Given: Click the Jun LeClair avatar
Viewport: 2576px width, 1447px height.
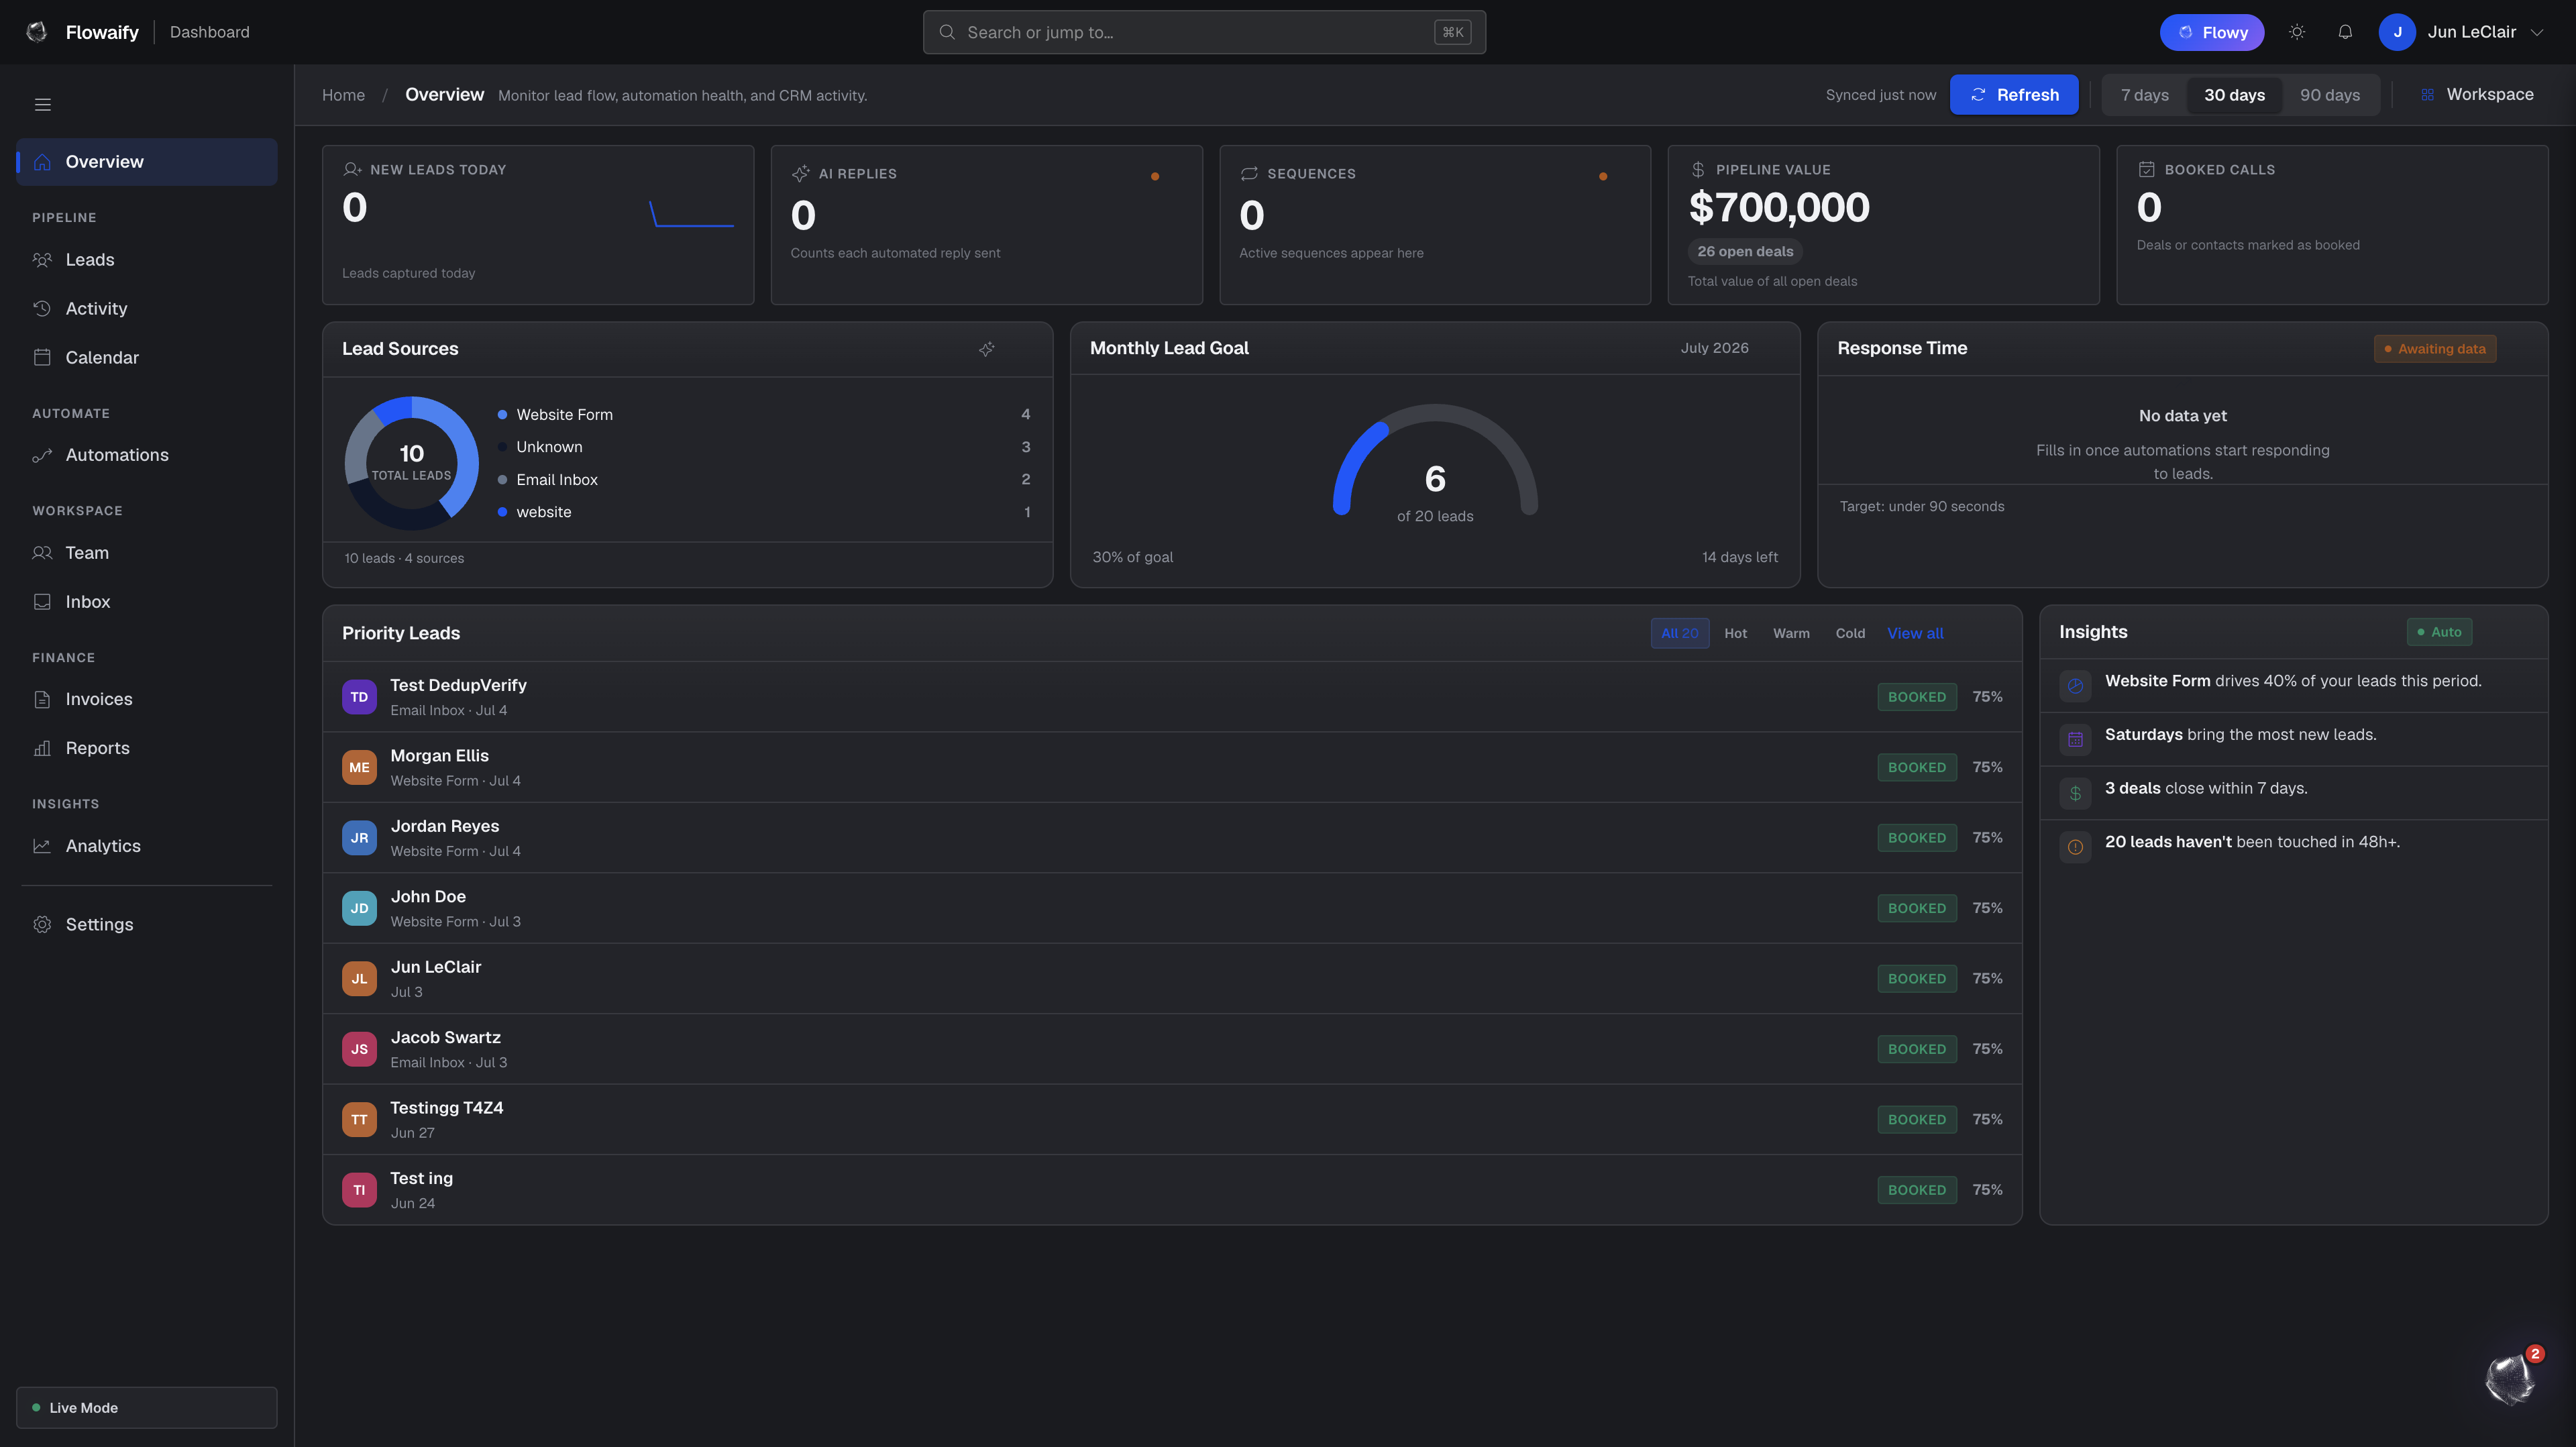Looking at the screenshot, I should 2397,32.
